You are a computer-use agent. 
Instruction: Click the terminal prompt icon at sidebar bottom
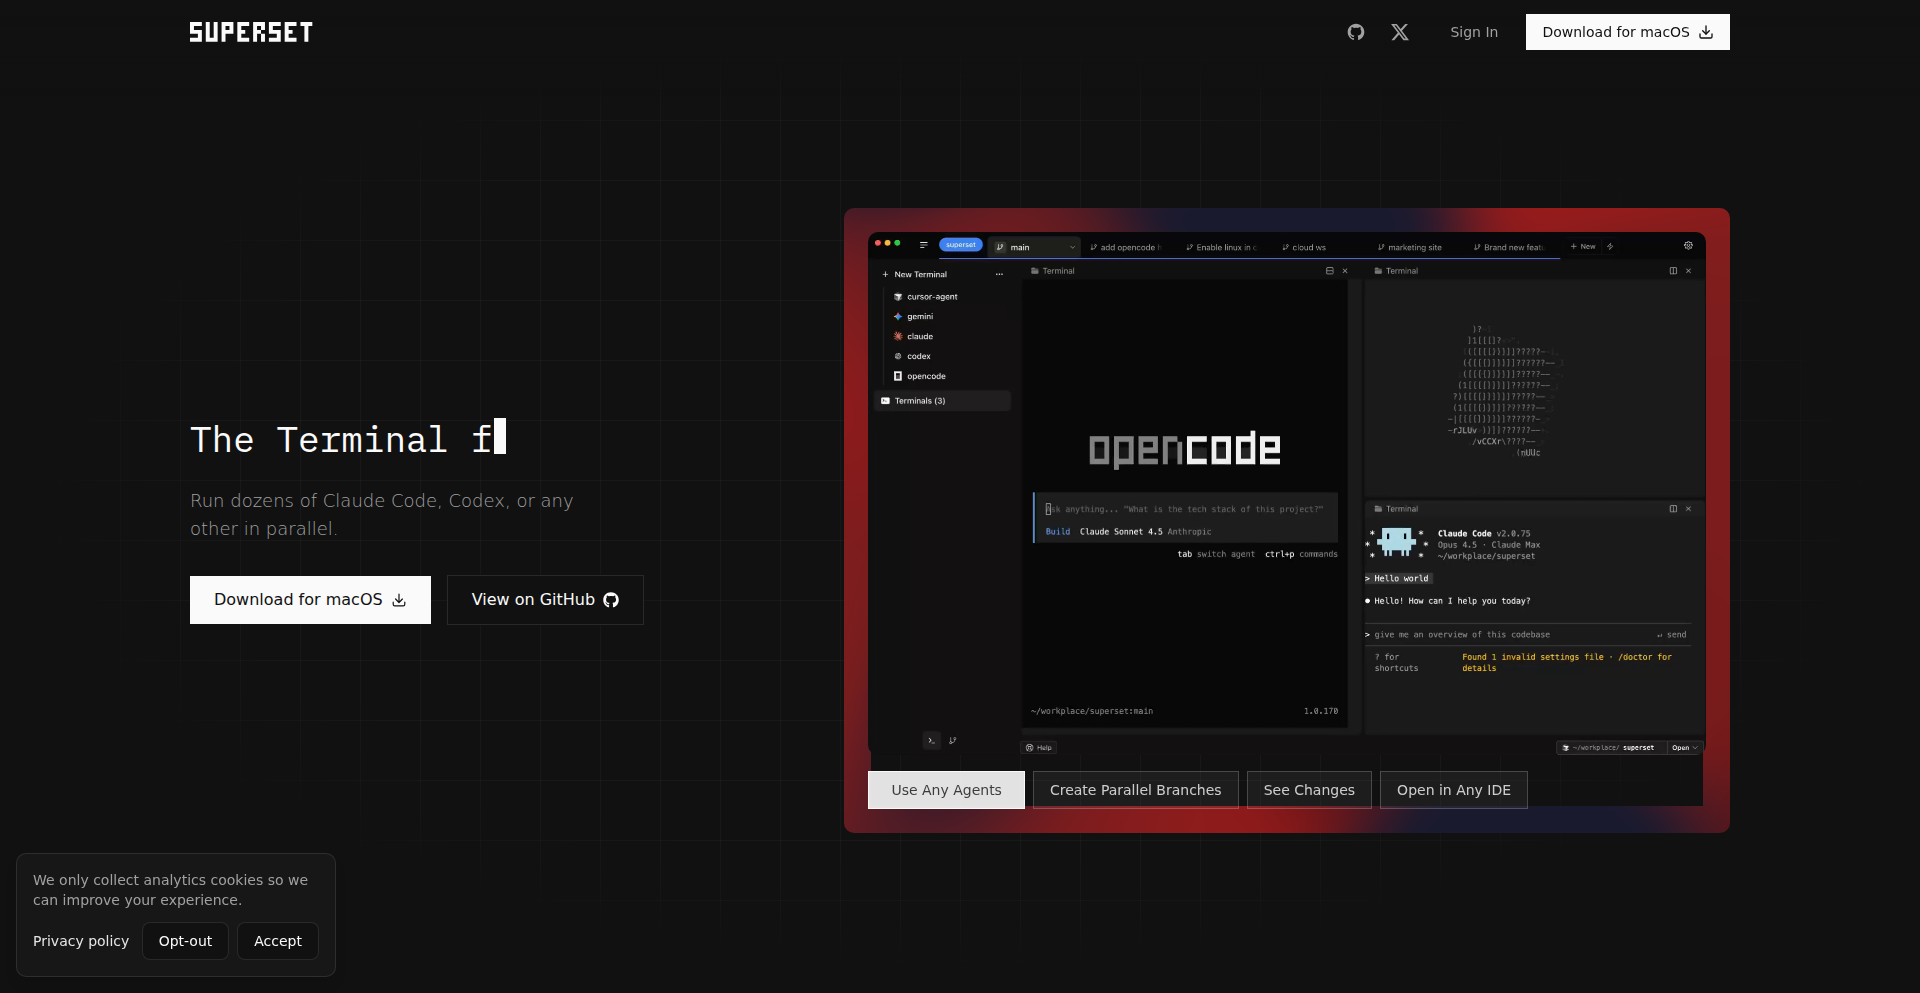[x=931, y=741]
